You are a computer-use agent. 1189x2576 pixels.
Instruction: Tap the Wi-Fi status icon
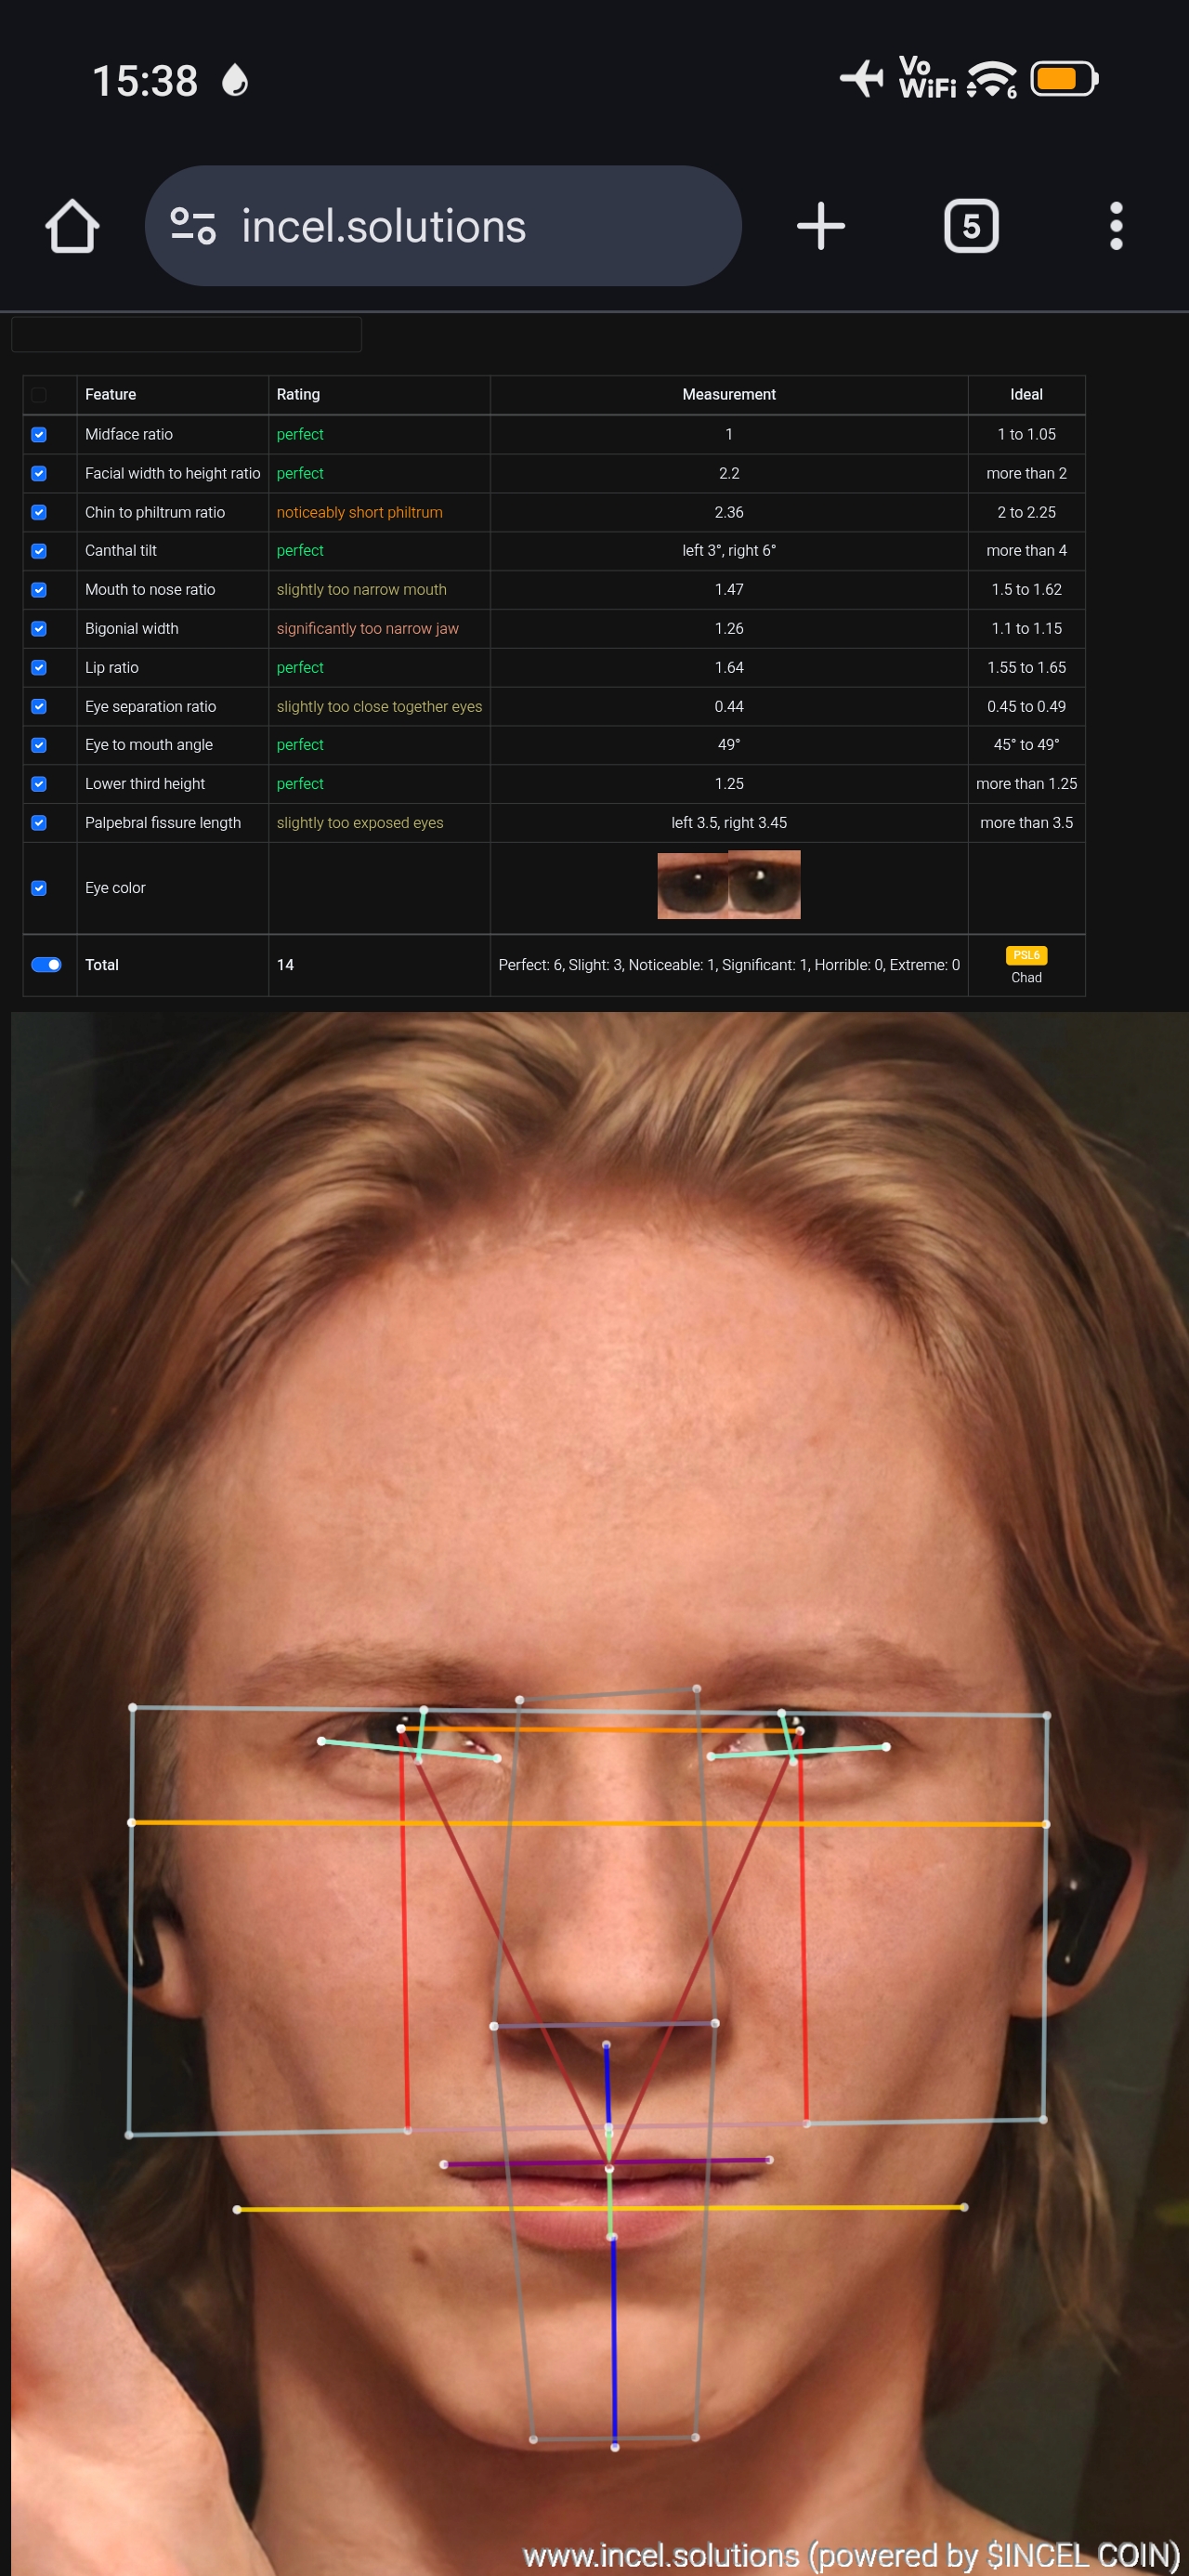pyautogui.click(x=991, y=79)
